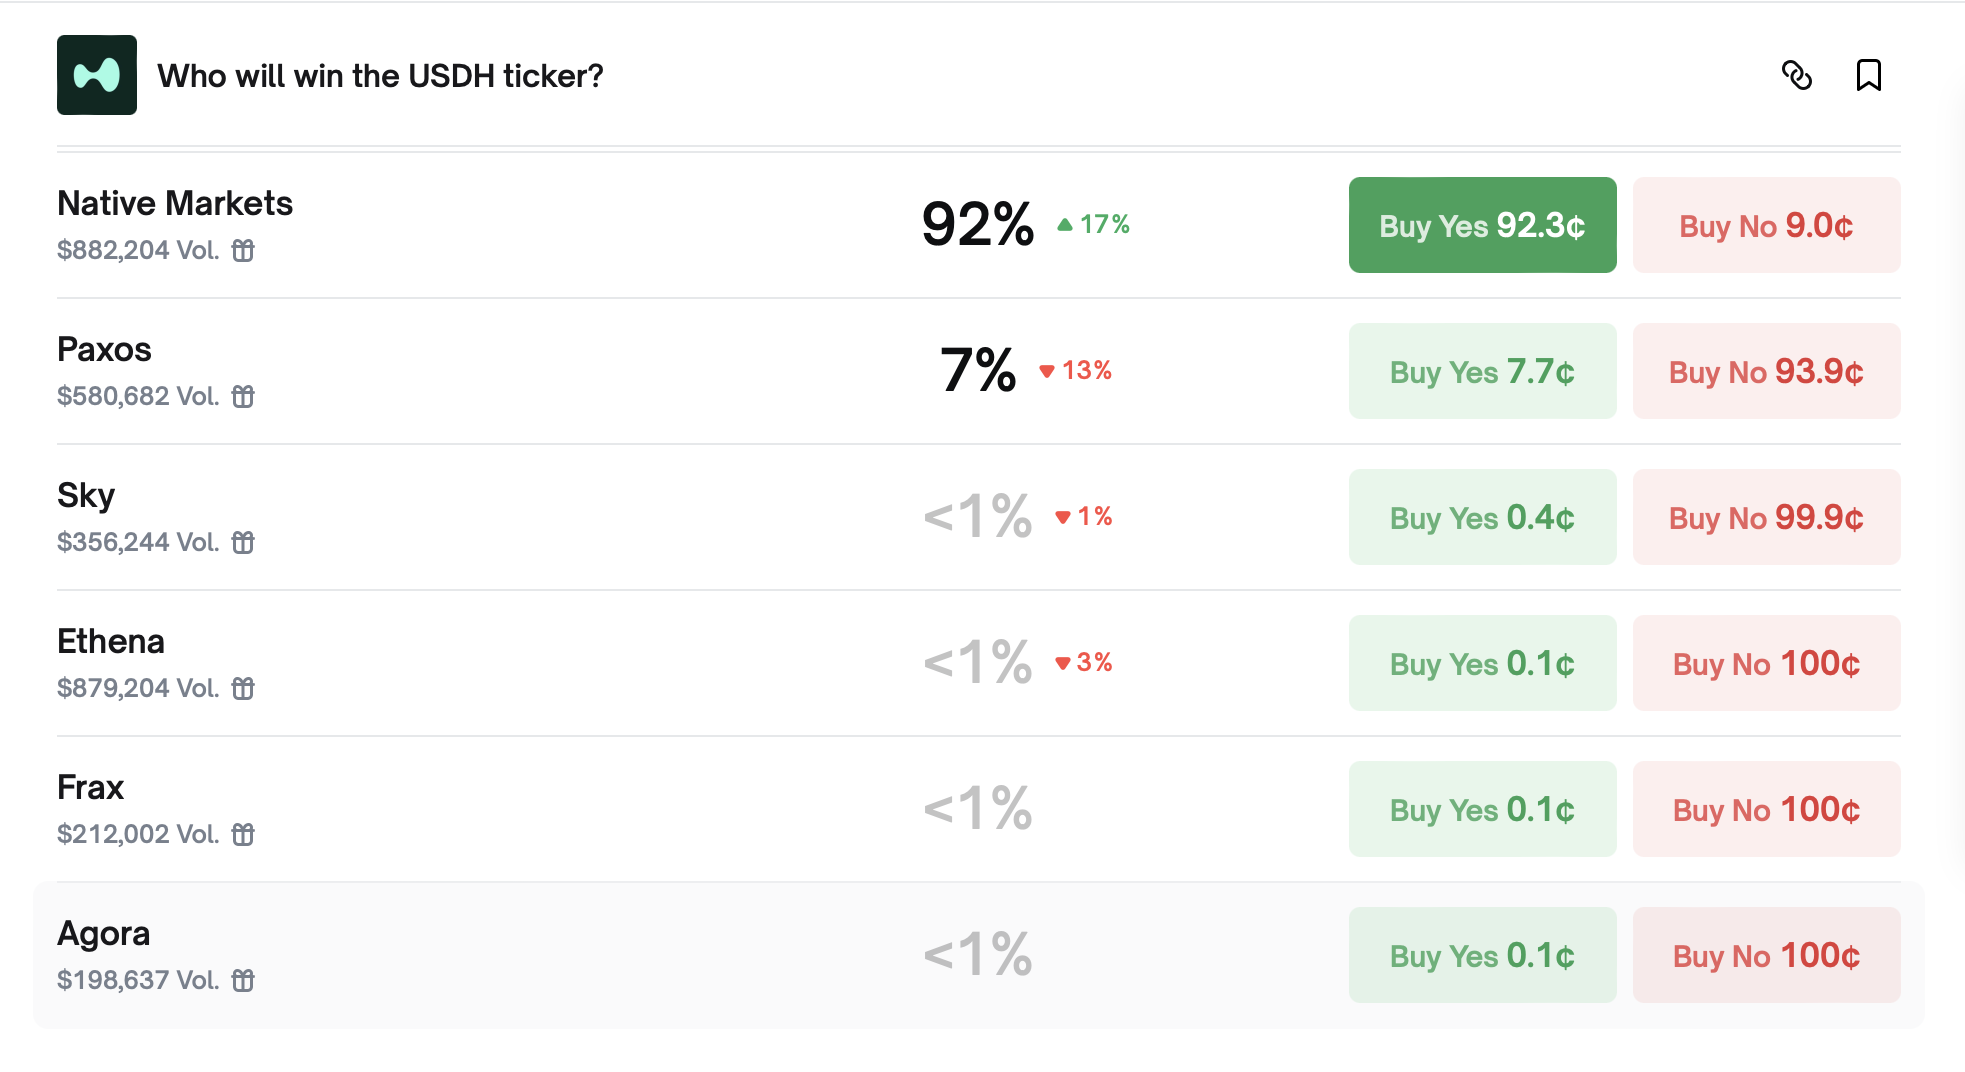The height and width of the screenshot is (1072, 1965).
Task: Buy Yes on Native Markets at 92.3¢
Action: click(1481, 225)
